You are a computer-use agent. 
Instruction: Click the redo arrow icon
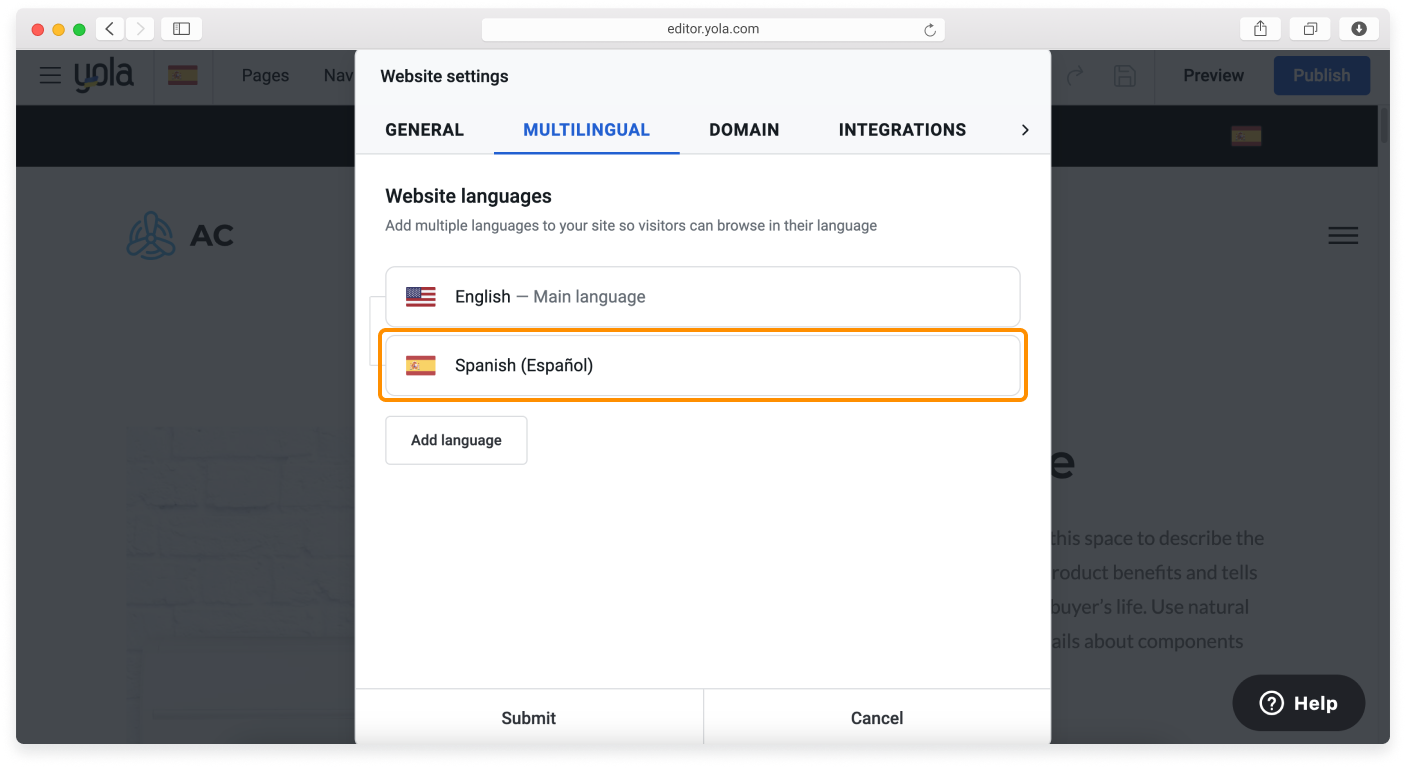coord(1072,75)
